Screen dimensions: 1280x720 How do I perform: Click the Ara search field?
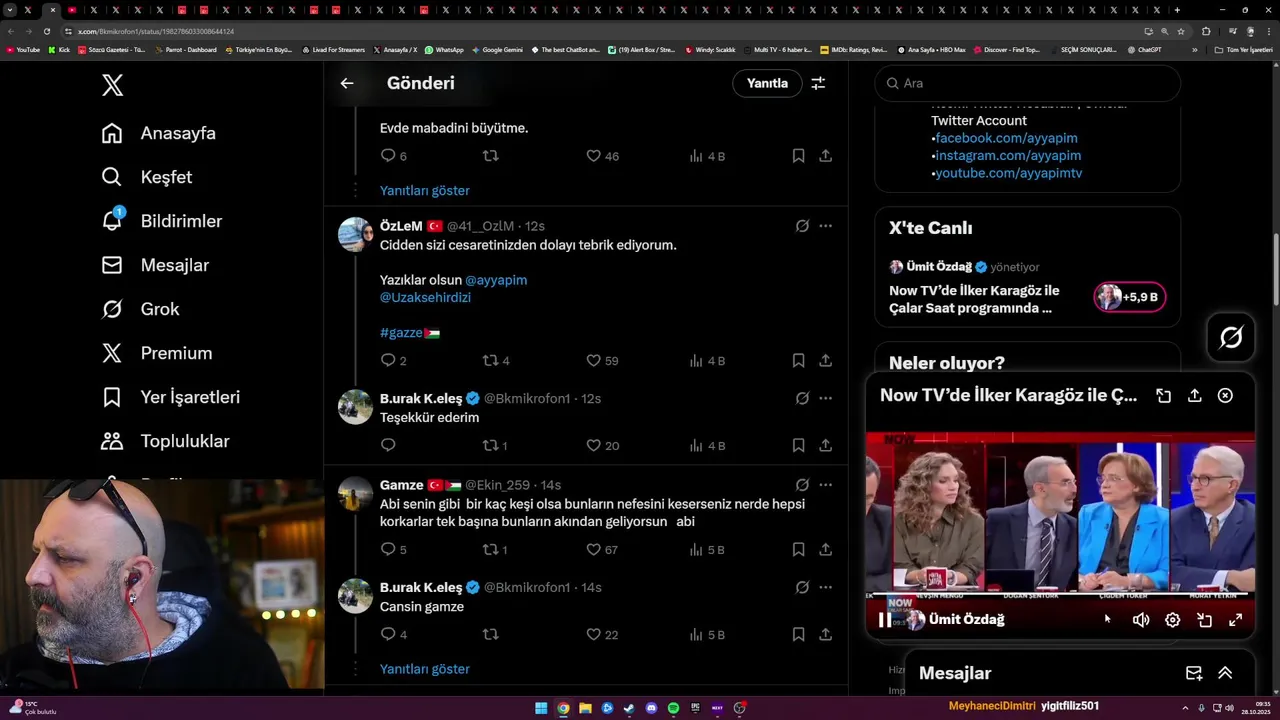coord(1028,83)
